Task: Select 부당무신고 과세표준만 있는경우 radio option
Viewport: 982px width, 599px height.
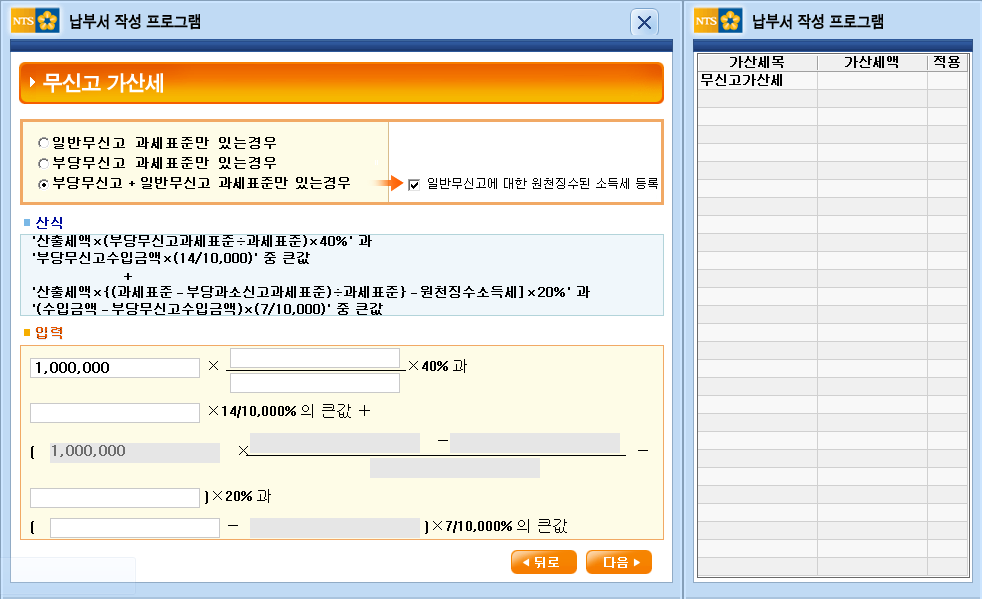Action: point(43,163)
